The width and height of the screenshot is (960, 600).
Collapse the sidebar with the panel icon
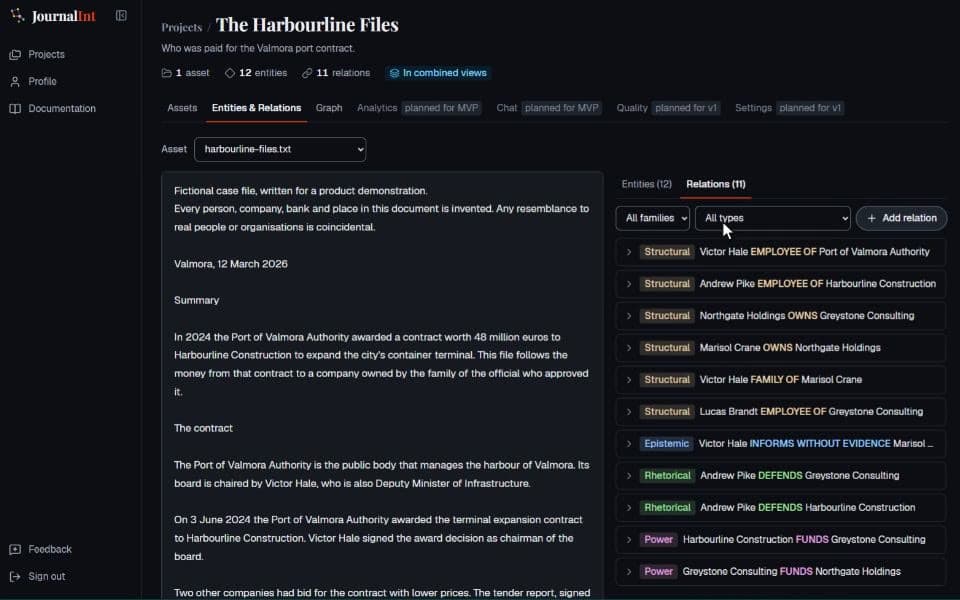point(121,16)
